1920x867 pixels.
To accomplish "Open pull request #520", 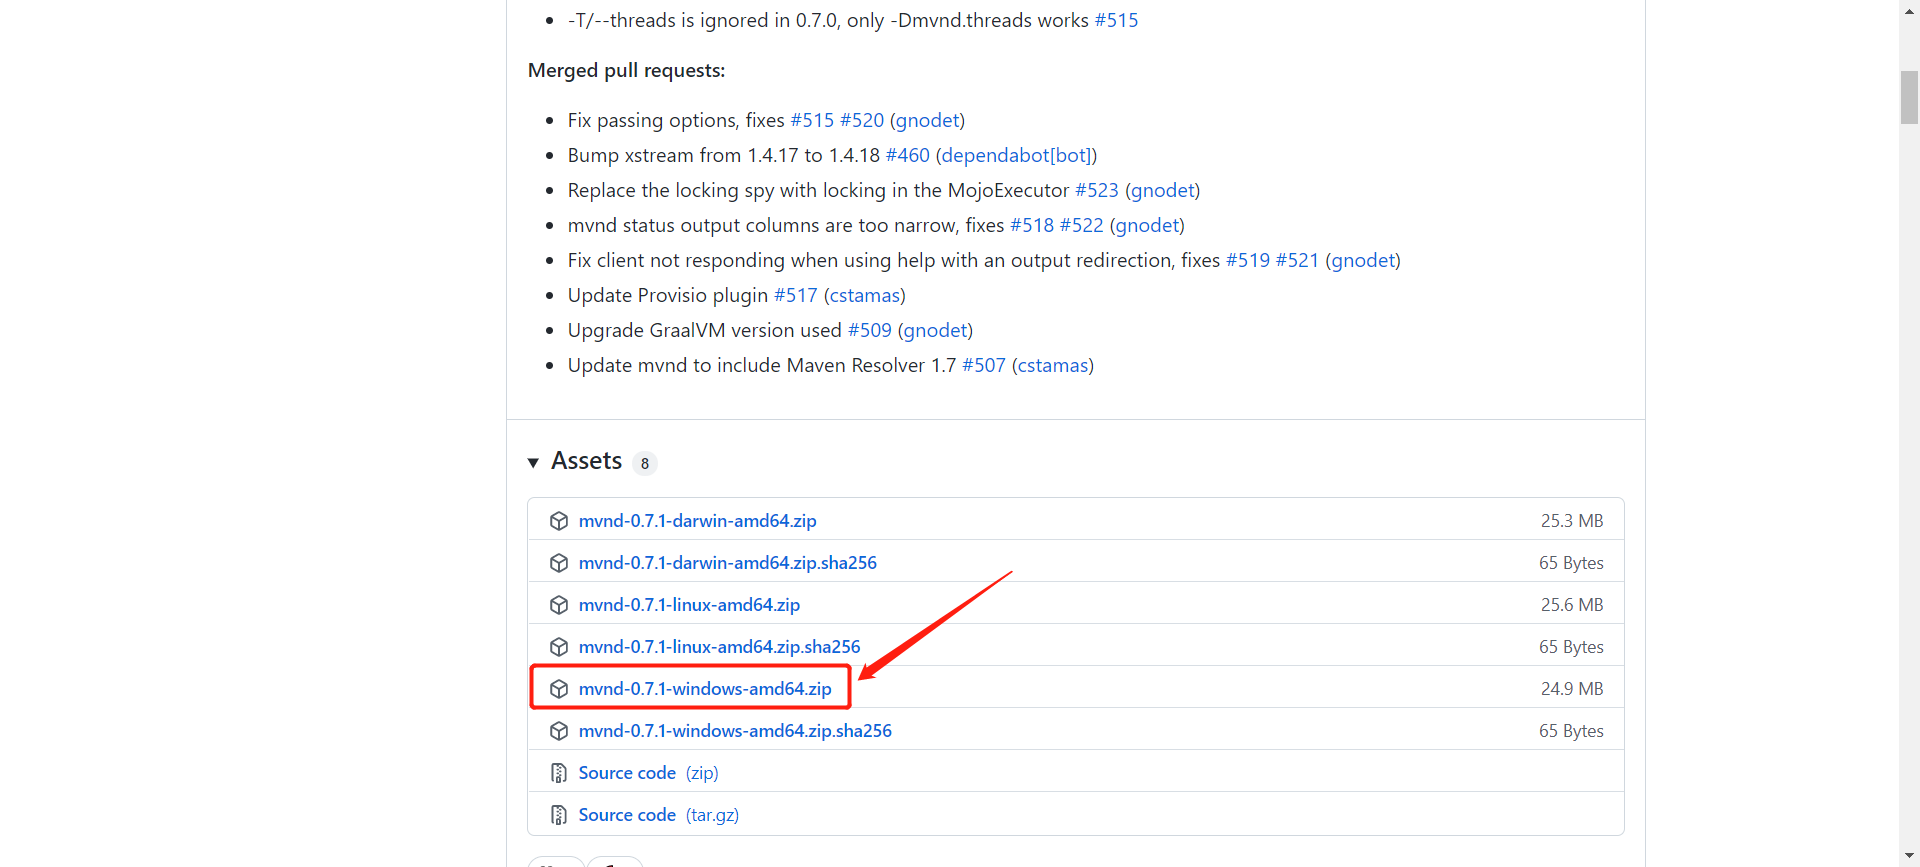I will coord(862,120).
